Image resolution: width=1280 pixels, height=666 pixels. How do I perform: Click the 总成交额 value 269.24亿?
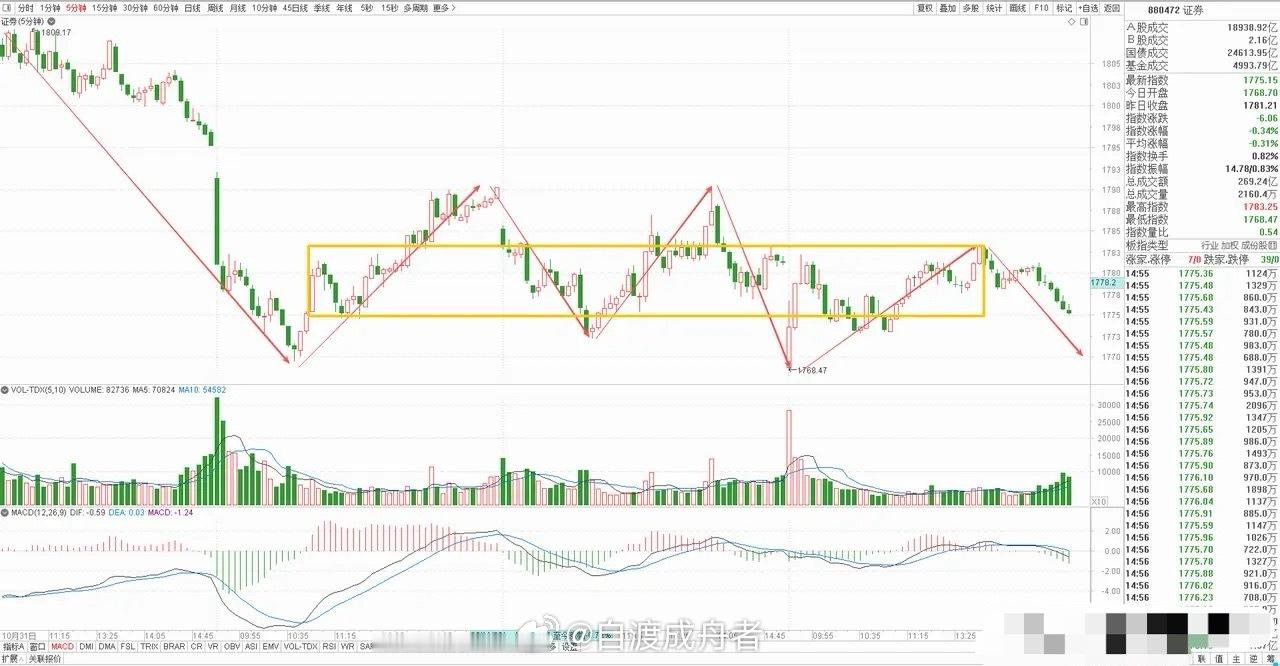(1259, 182)
